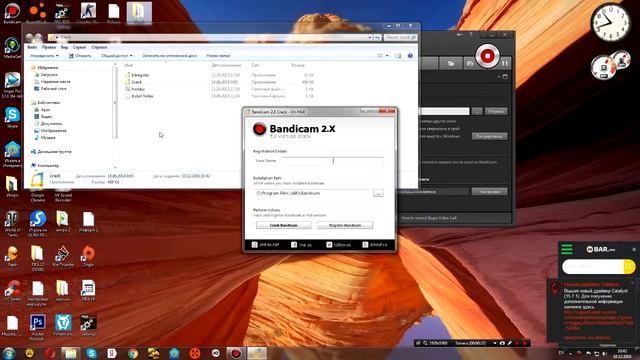
Task: Click 'How to record Skype Video Call' link
Action: coord(429,218)
